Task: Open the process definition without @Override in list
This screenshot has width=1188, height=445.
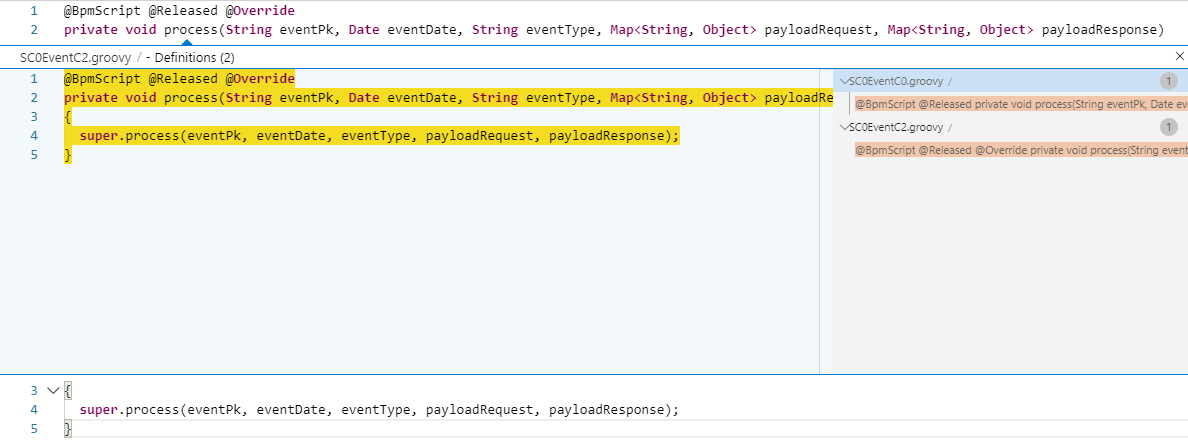Action: (1020, 104)
